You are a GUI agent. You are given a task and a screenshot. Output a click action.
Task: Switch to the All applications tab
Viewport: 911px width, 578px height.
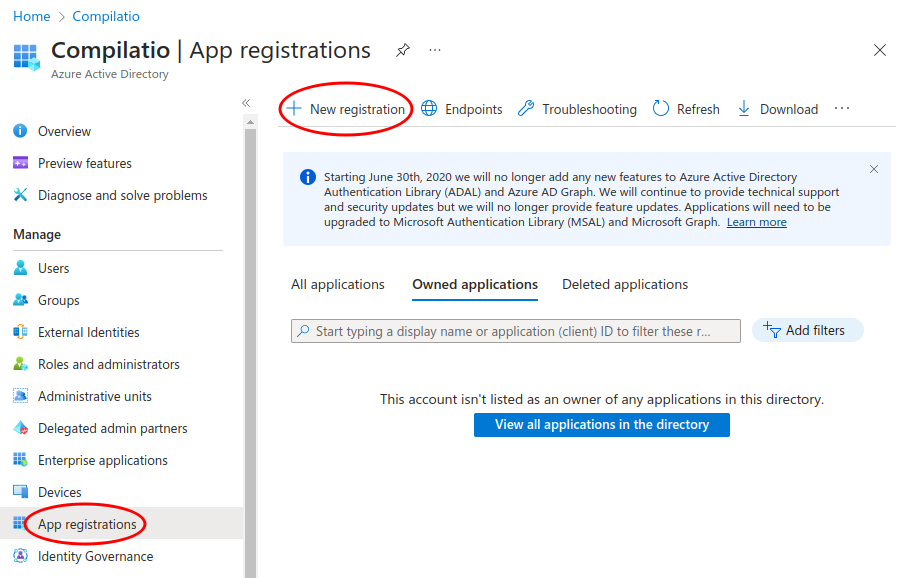[x=337, y=284]
